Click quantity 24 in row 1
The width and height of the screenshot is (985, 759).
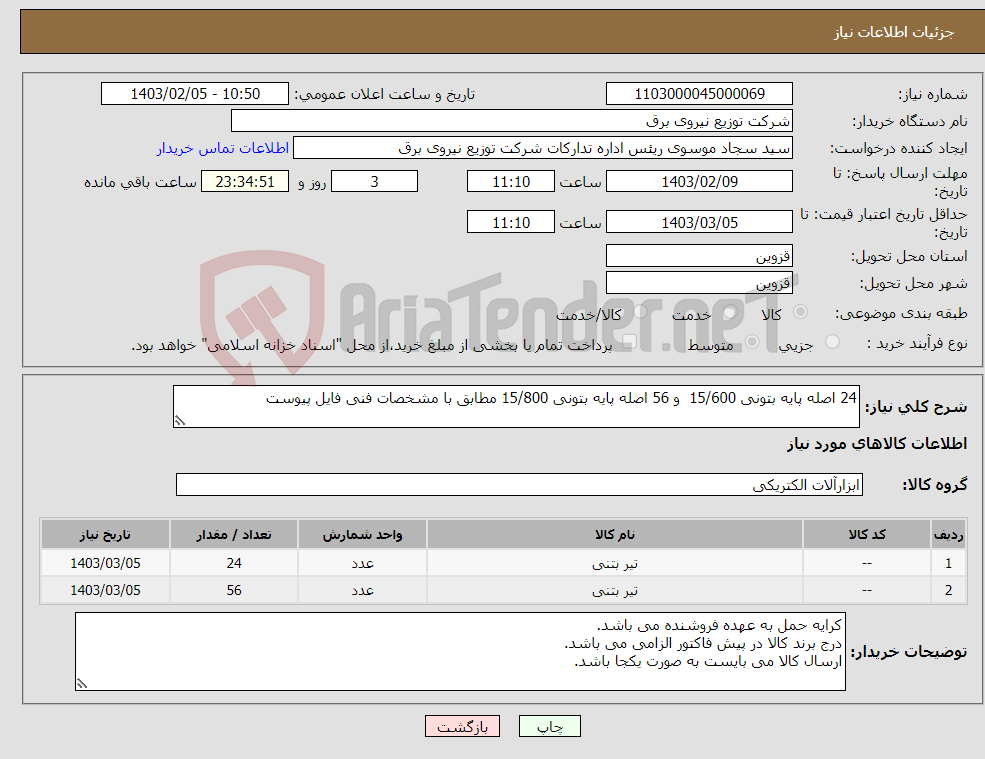[x=234, y=563]
